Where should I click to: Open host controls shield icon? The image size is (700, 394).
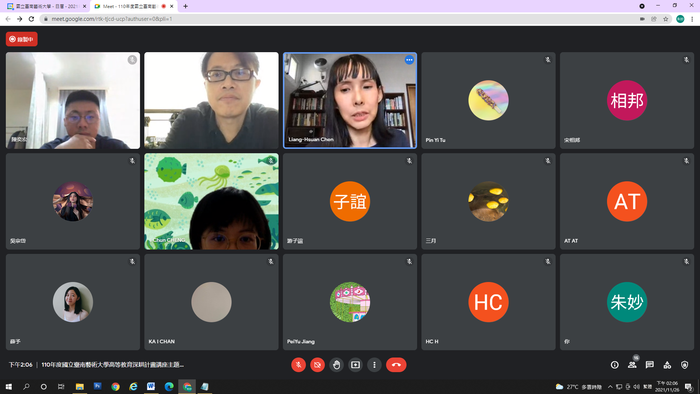pos(684,365)
